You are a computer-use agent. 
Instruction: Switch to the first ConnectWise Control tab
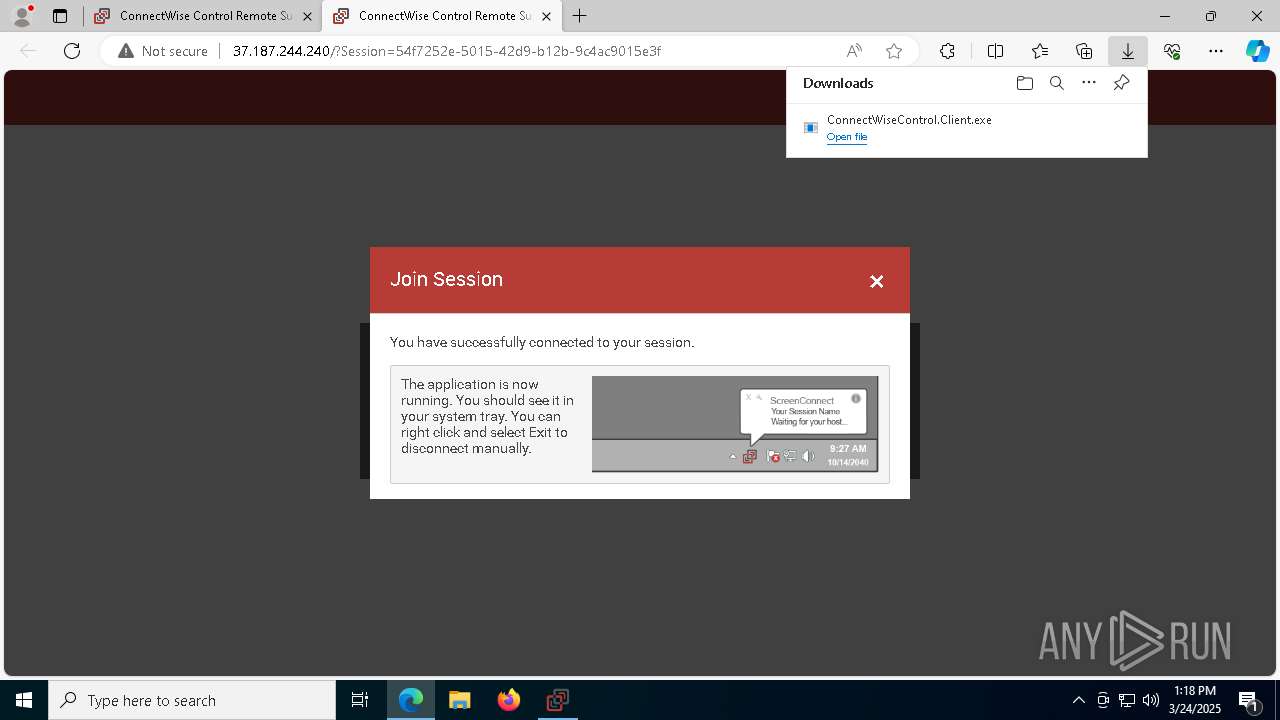(x=203, y=16)
